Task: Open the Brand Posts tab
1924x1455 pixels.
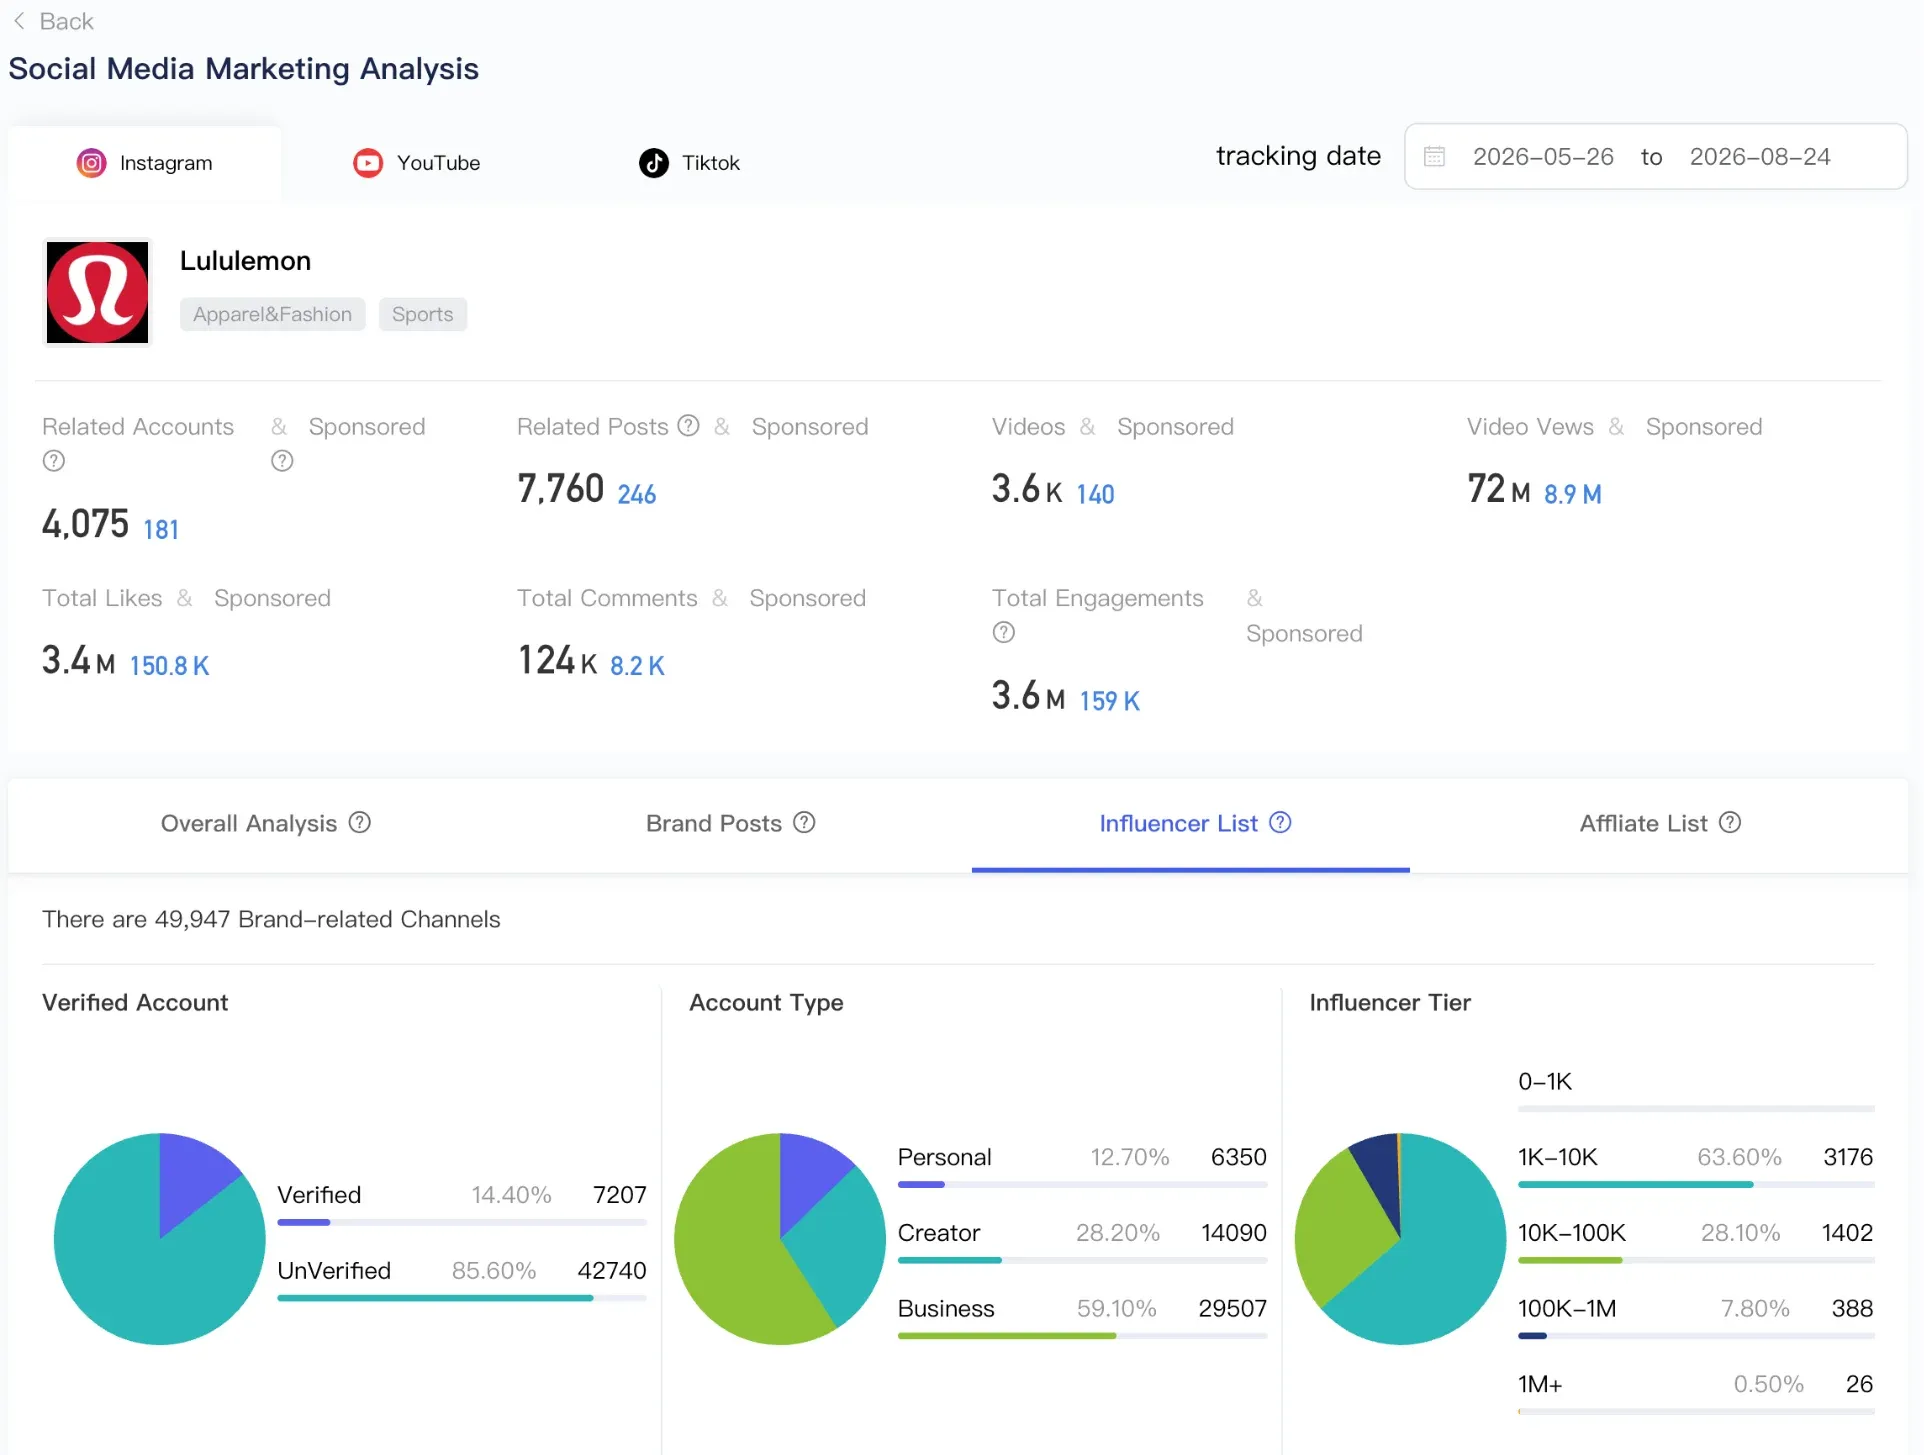Action: (x=730, y=824)
